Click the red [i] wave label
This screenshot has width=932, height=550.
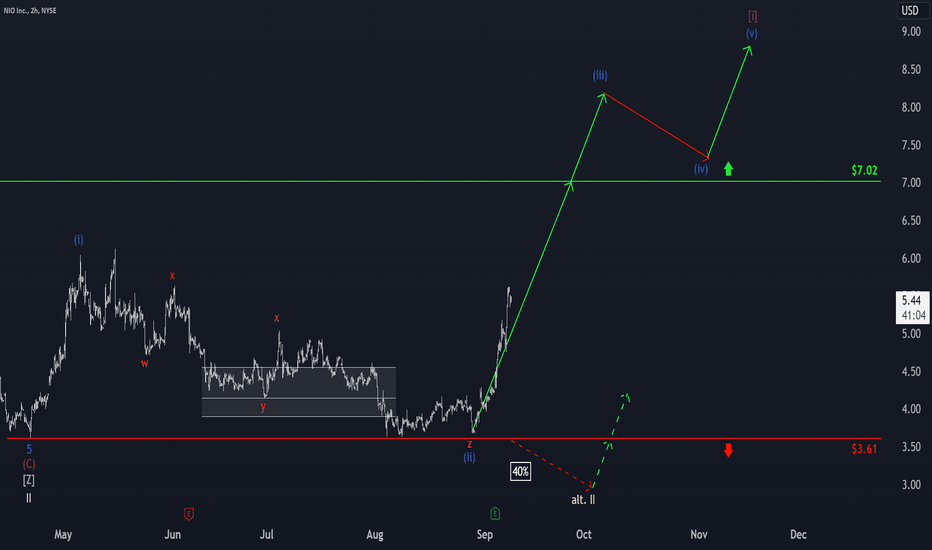(x=752, y=16)
